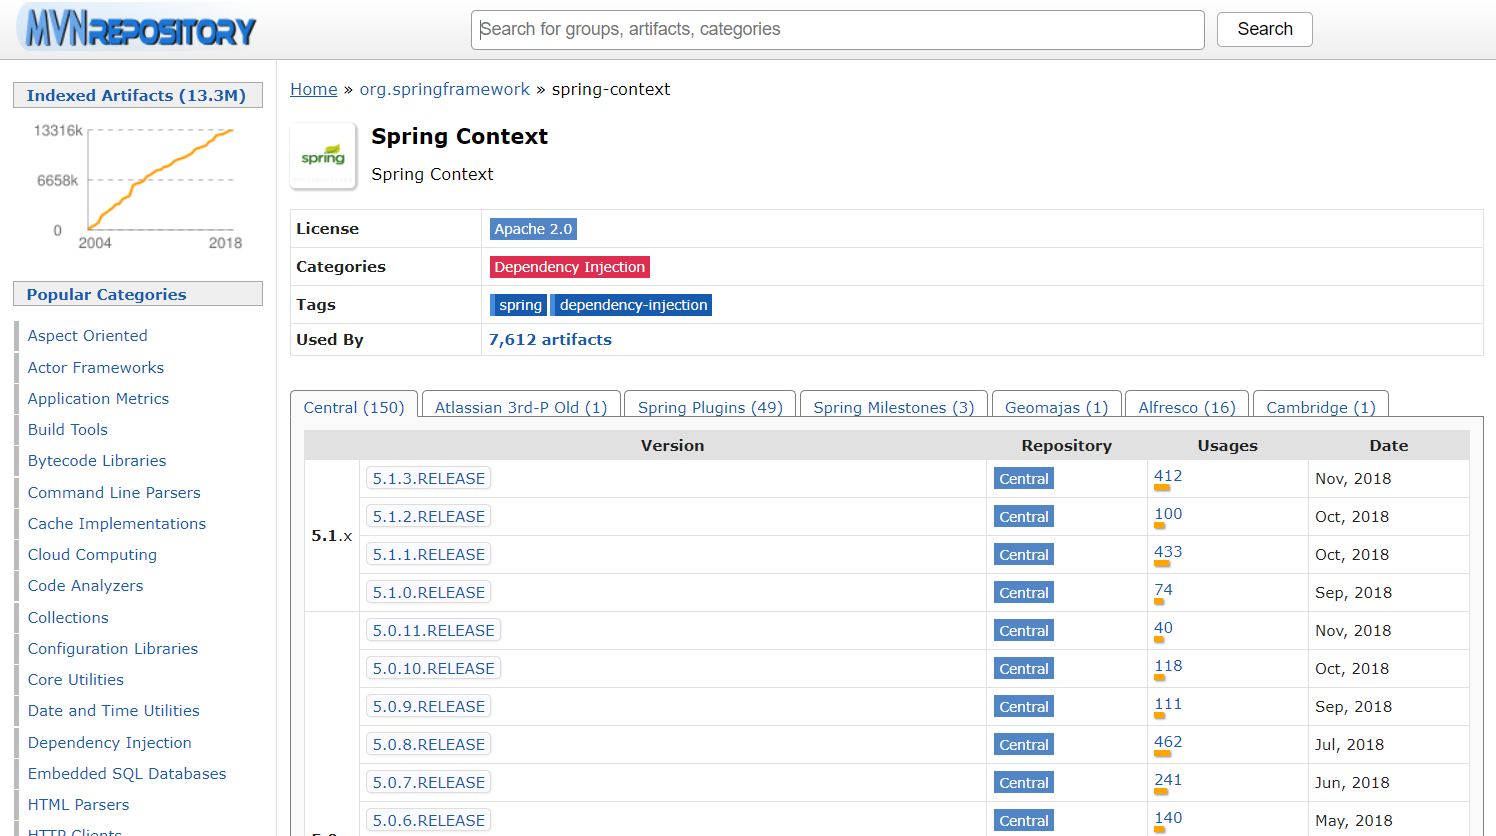Open version 5.0.11.RELEASE
This screenshot has width=1496, height=836.
pos(433,631)
